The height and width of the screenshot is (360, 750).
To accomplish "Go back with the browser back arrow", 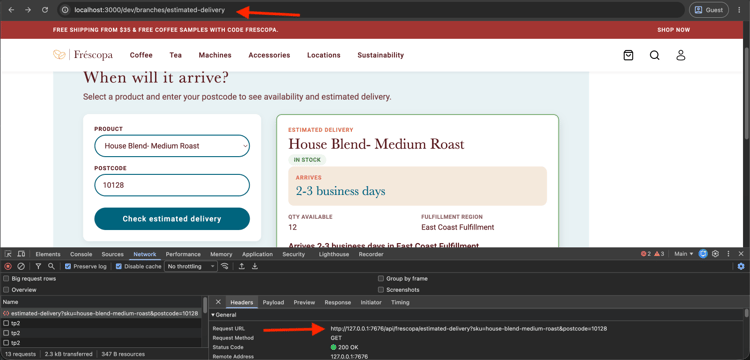I will pyautogui.click(x=11, y=10).
